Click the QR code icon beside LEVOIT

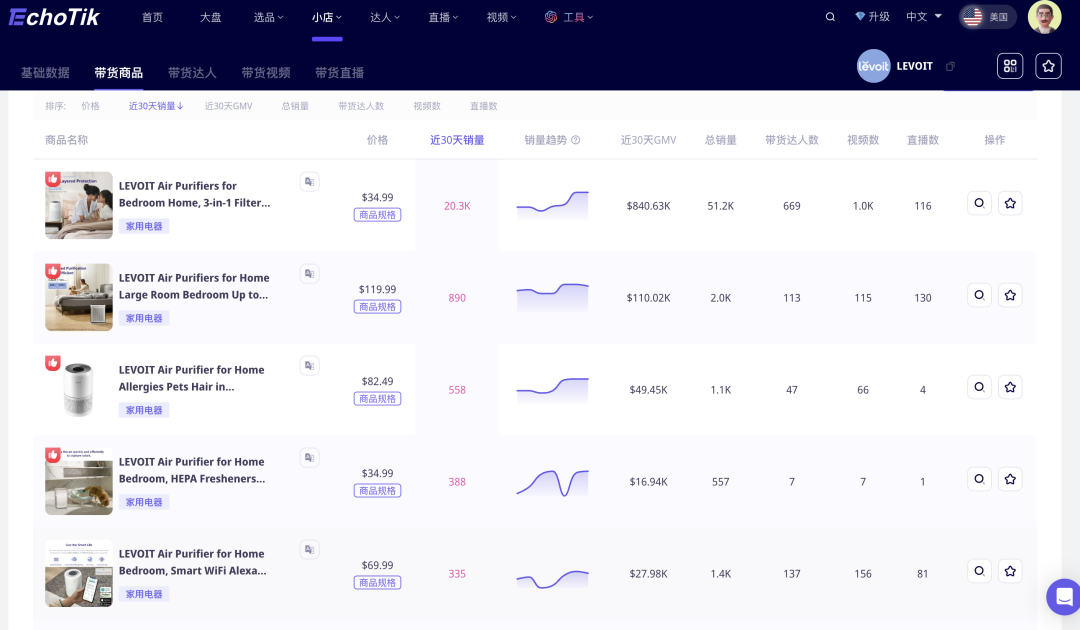pos(1010,66)
